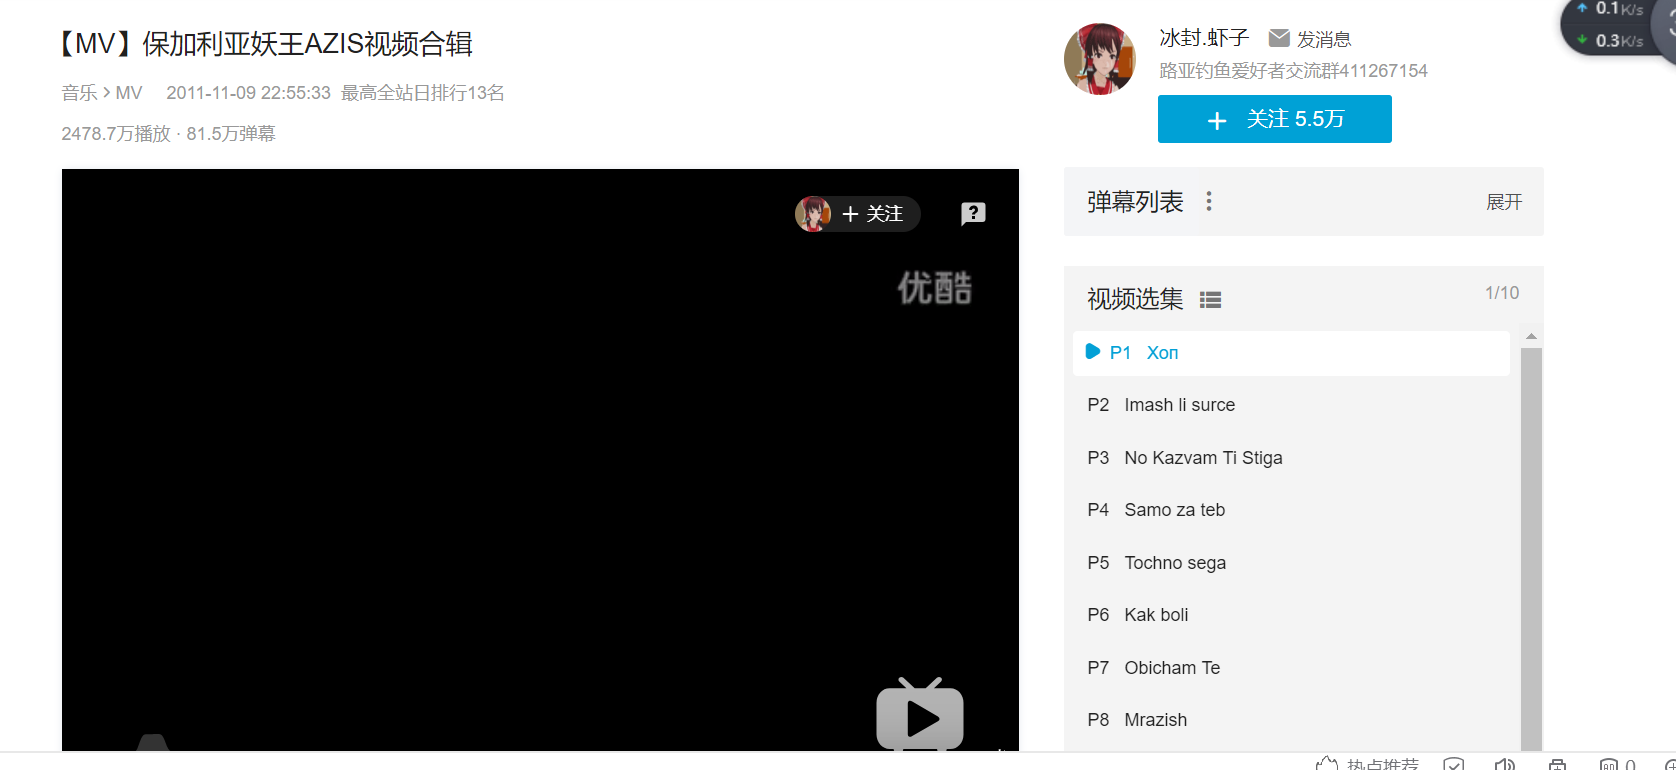Open the three-dot menu beside 弹幕列表
Viewport: 1676px width, 770px height.
1209,202
